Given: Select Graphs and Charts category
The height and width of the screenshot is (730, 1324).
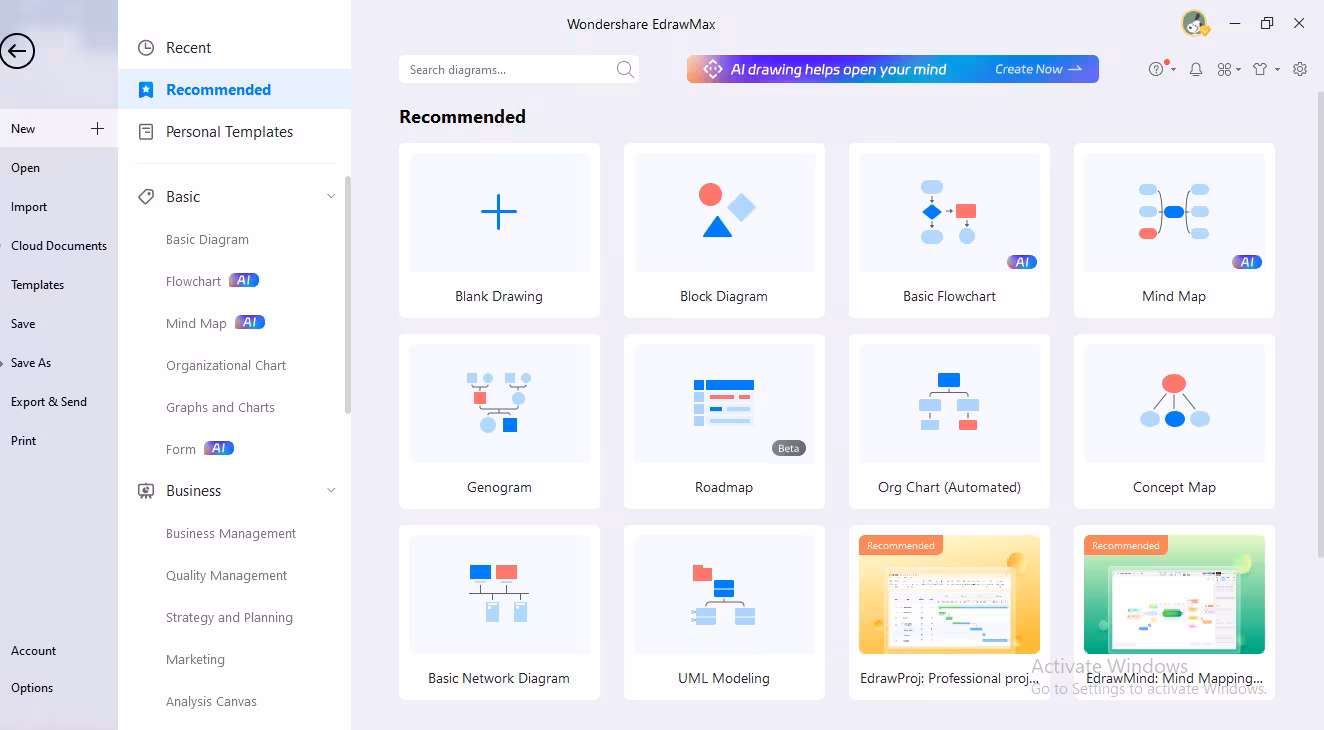Looking at the screenshot, I should click(x=220, y=407).
